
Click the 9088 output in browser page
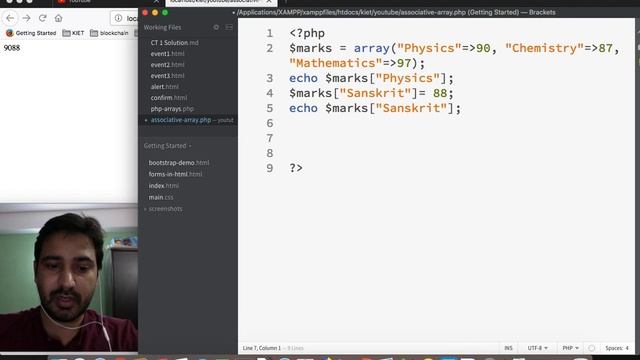pyautogui.click(x=12, y=48)
